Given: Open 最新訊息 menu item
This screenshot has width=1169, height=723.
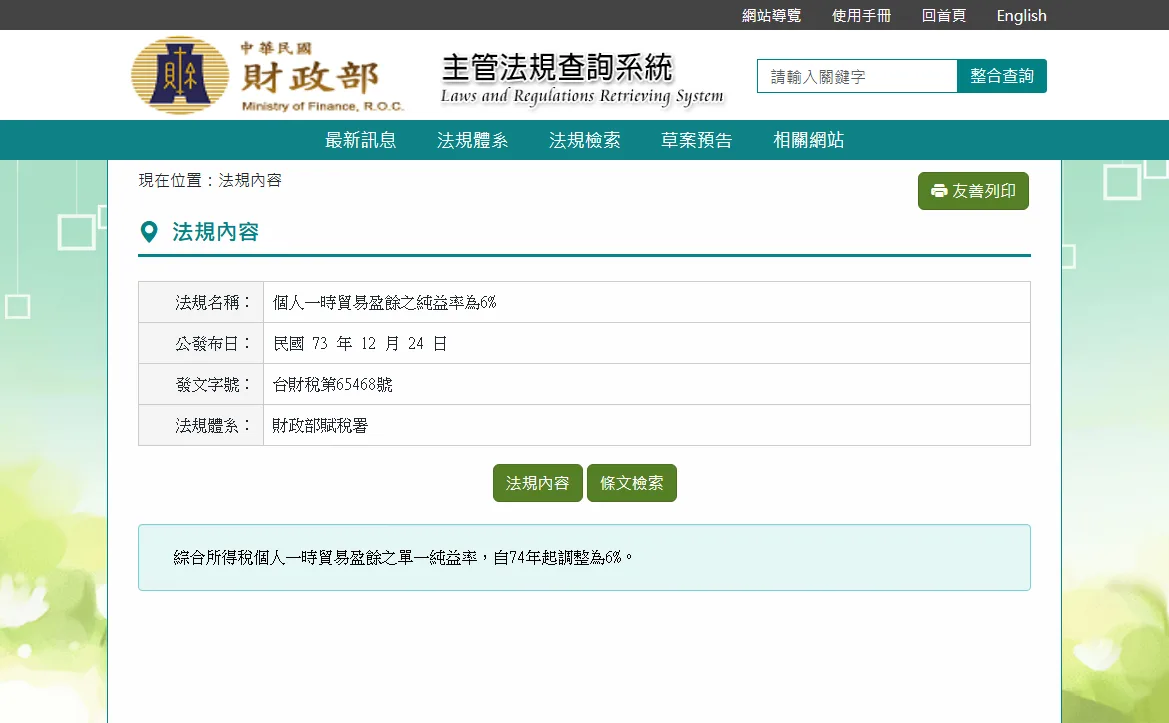Looking at the screenshot, I should (x=360, y=140).
